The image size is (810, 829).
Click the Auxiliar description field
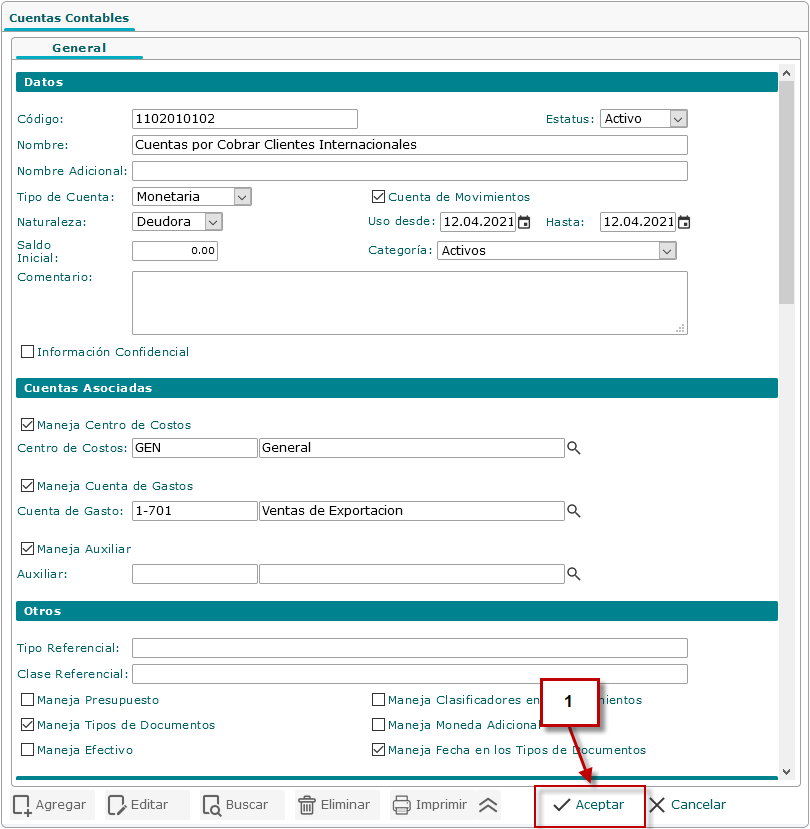(412, 574)
